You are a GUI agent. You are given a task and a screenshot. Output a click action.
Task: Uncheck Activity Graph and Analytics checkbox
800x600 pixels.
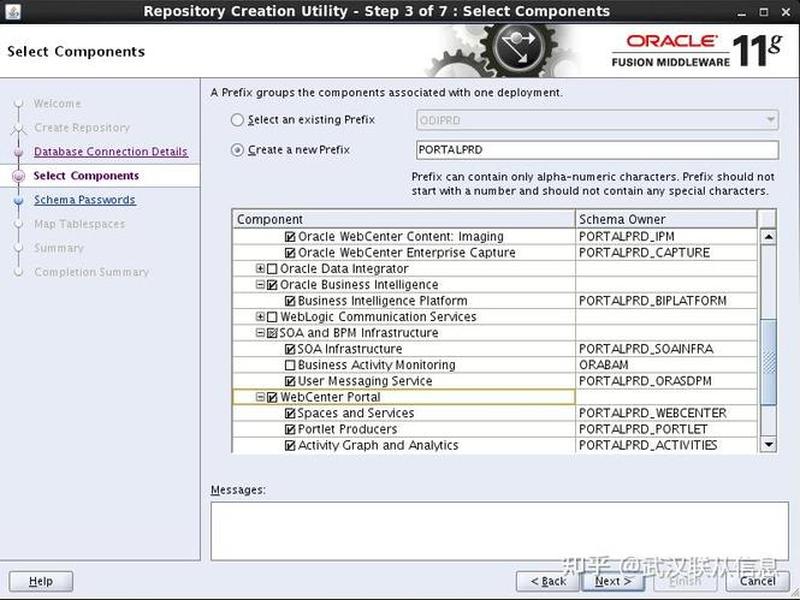290,446
